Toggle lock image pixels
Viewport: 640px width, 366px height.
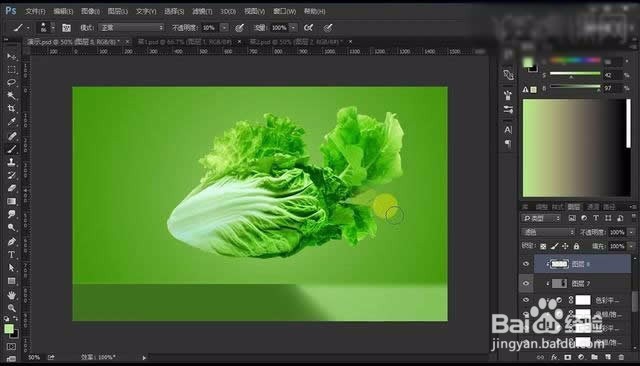click(x=554, y=246)
